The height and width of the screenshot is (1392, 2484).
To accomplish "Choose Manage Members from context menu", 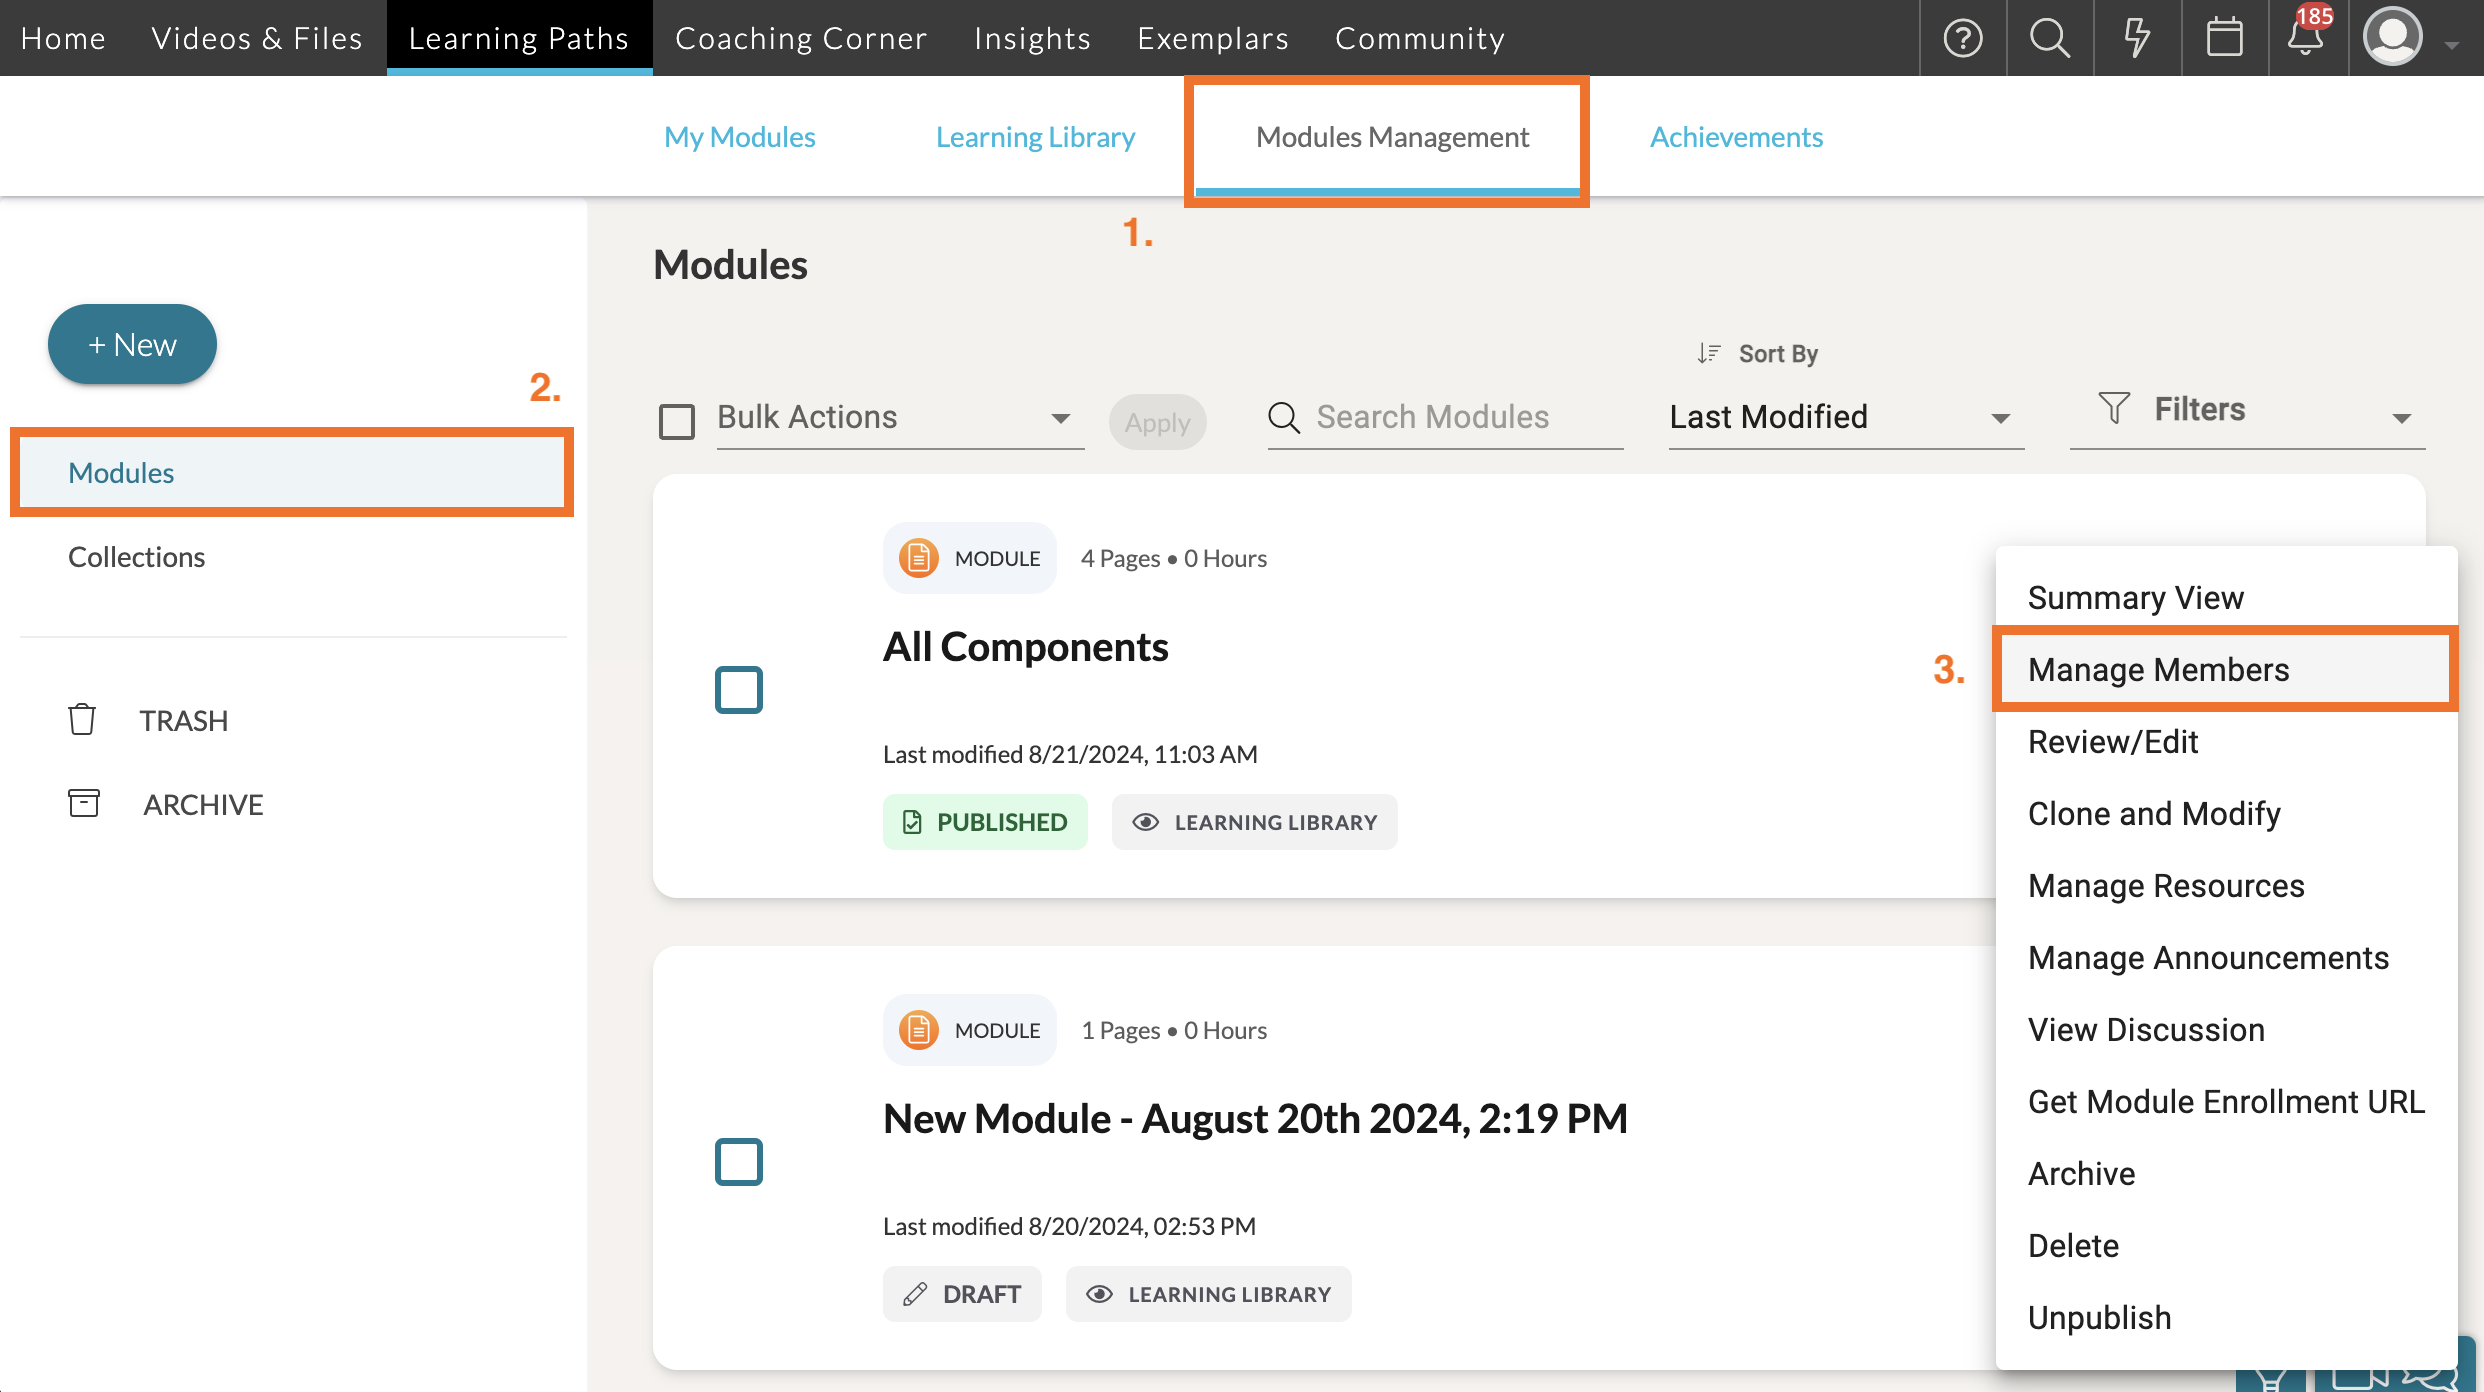I will pos(2158,670).
